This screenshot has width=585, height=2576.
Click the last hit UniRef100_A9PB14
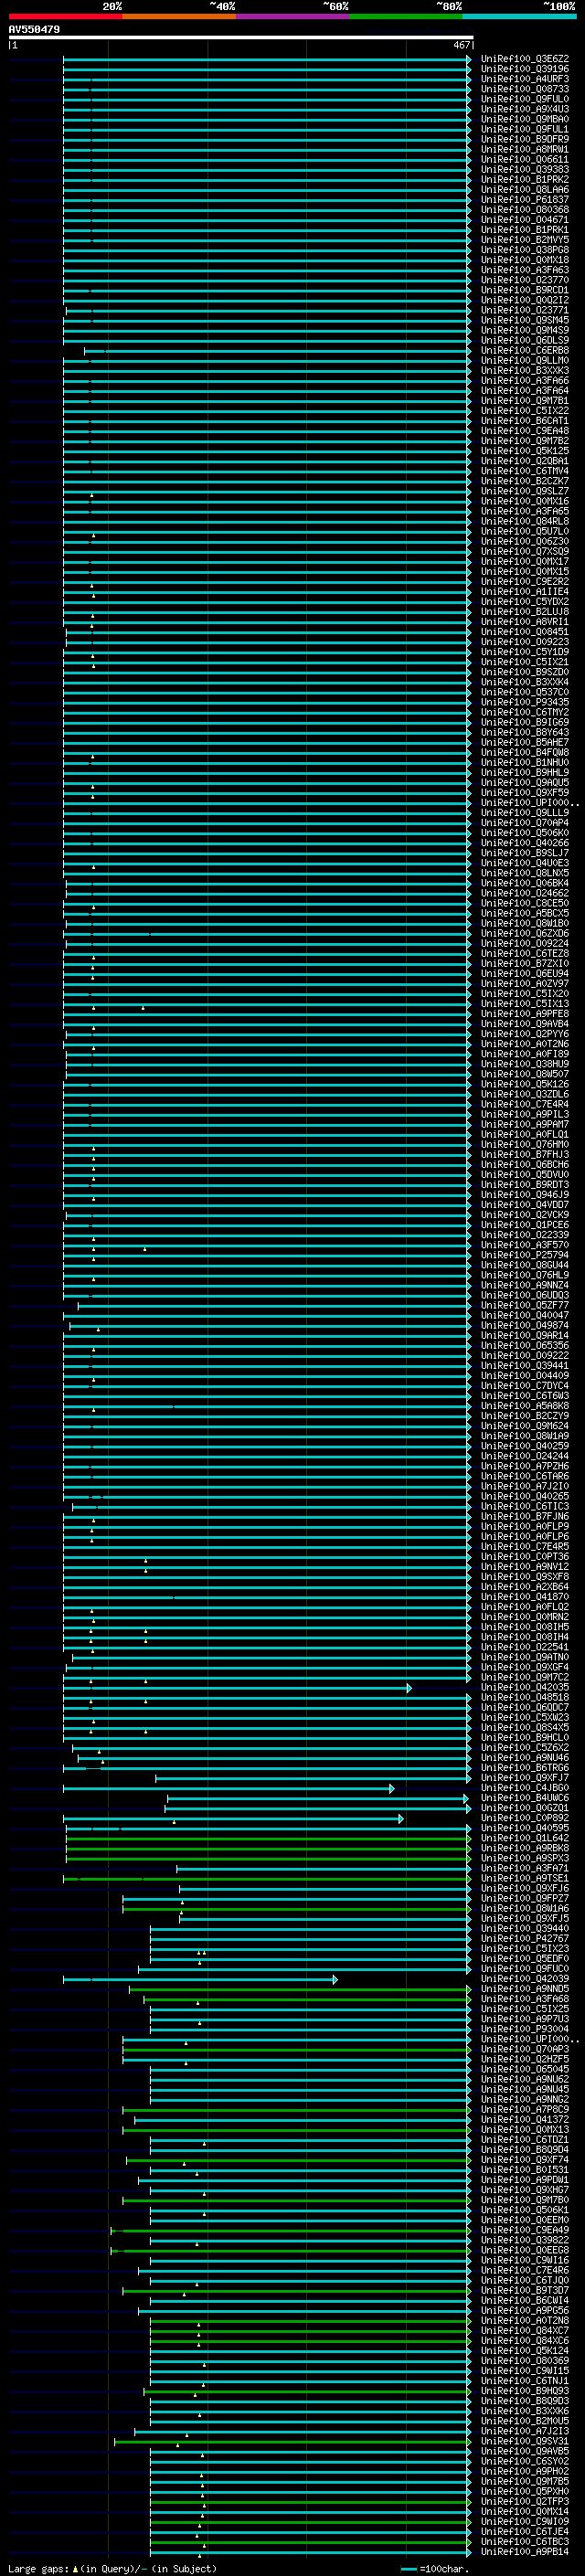(x=525, y=2552)
